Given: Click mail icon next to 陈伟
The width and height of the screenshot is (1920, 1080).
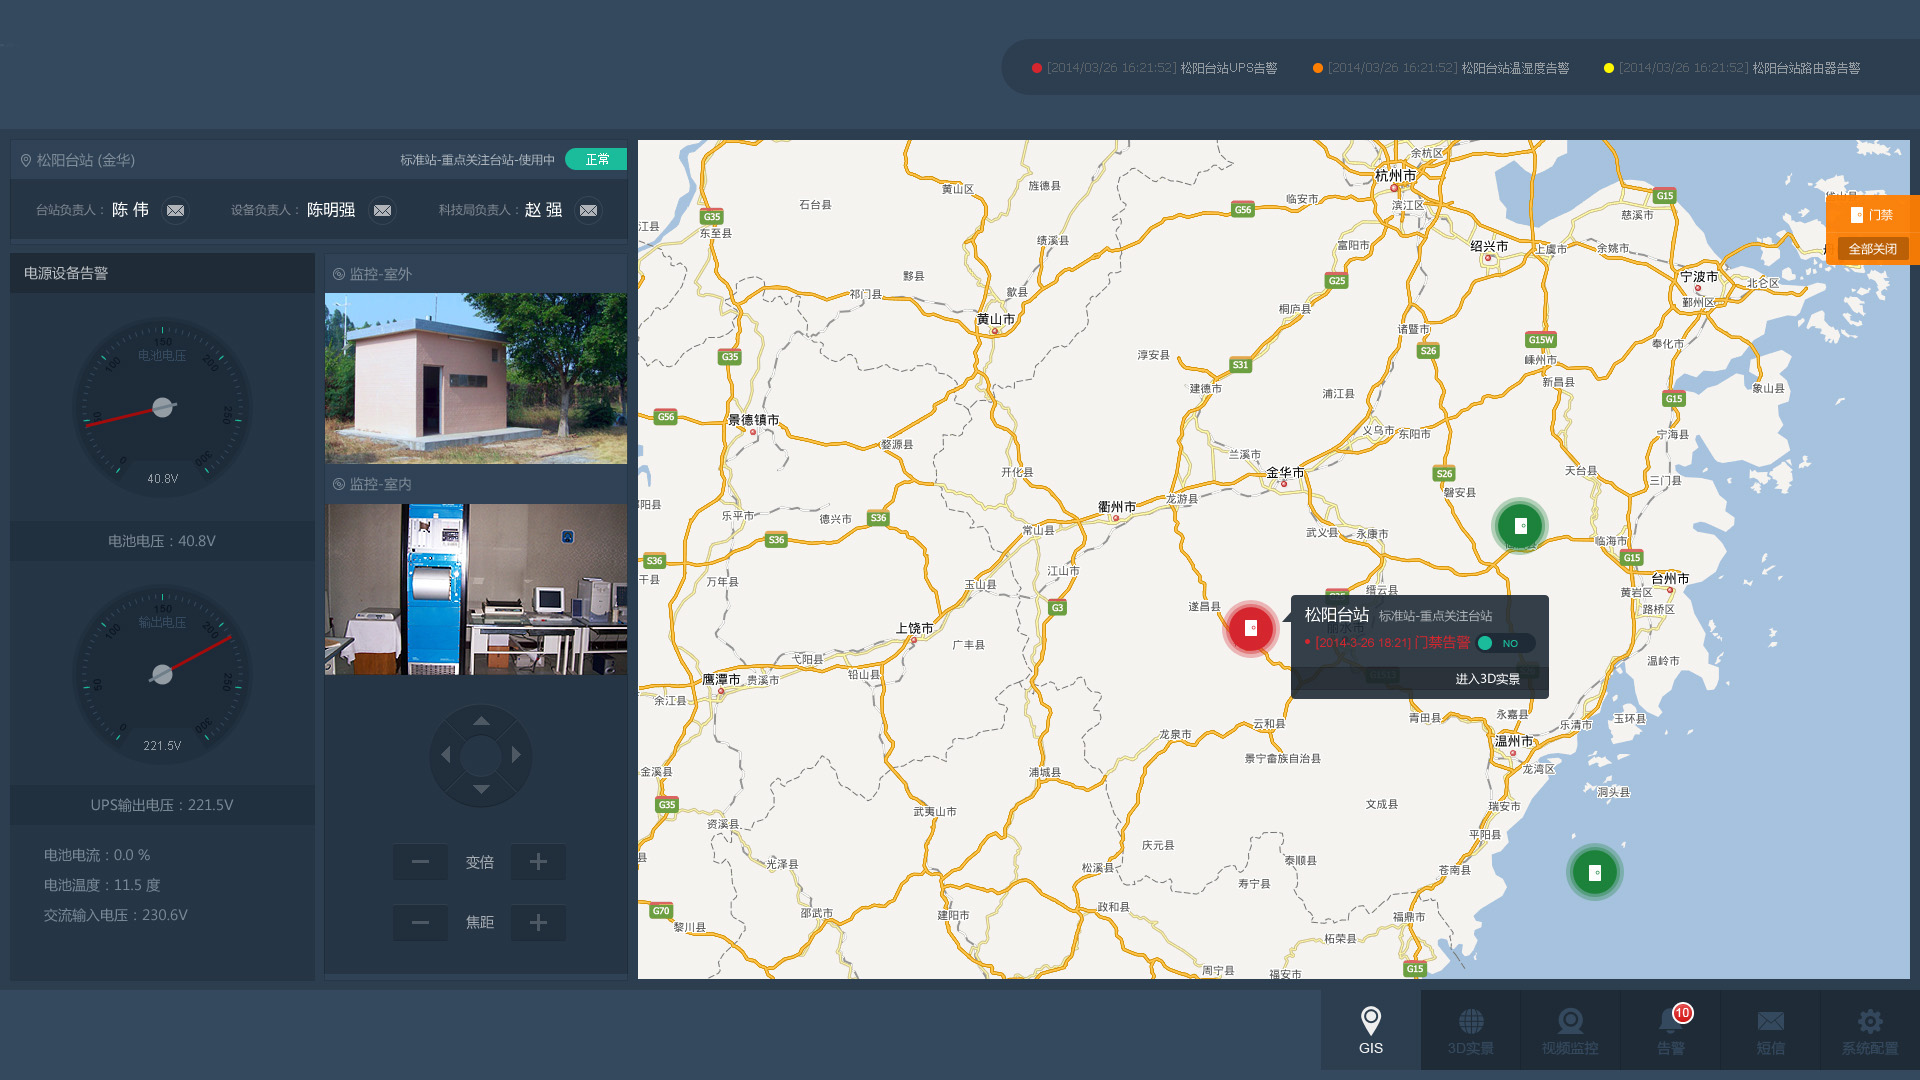Looking at the screenshot, I should point(176,211).
